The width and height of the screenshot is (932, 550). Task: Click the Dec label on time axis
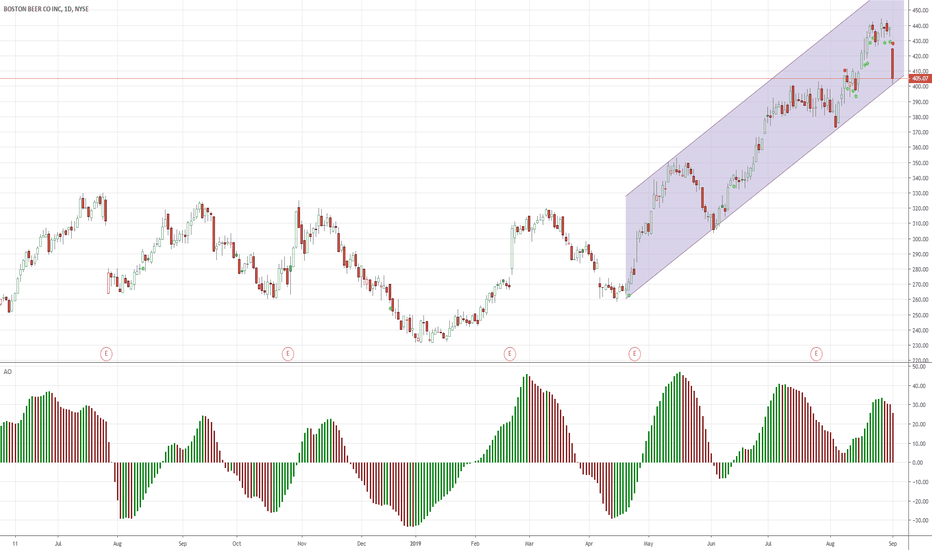[x=361, y=543]
